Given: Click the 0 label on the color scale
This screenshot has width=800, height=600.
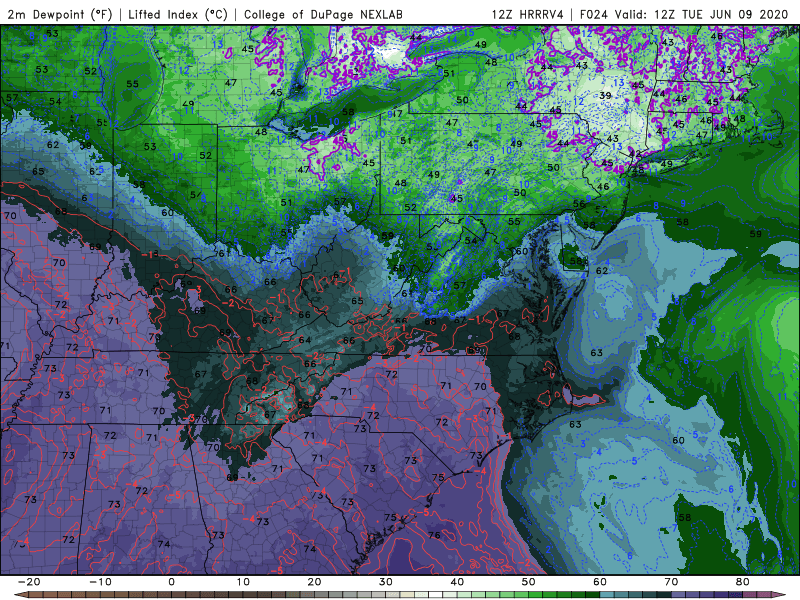Looking at the screenshot, I should pyautogui.click(x=171, y=582).
